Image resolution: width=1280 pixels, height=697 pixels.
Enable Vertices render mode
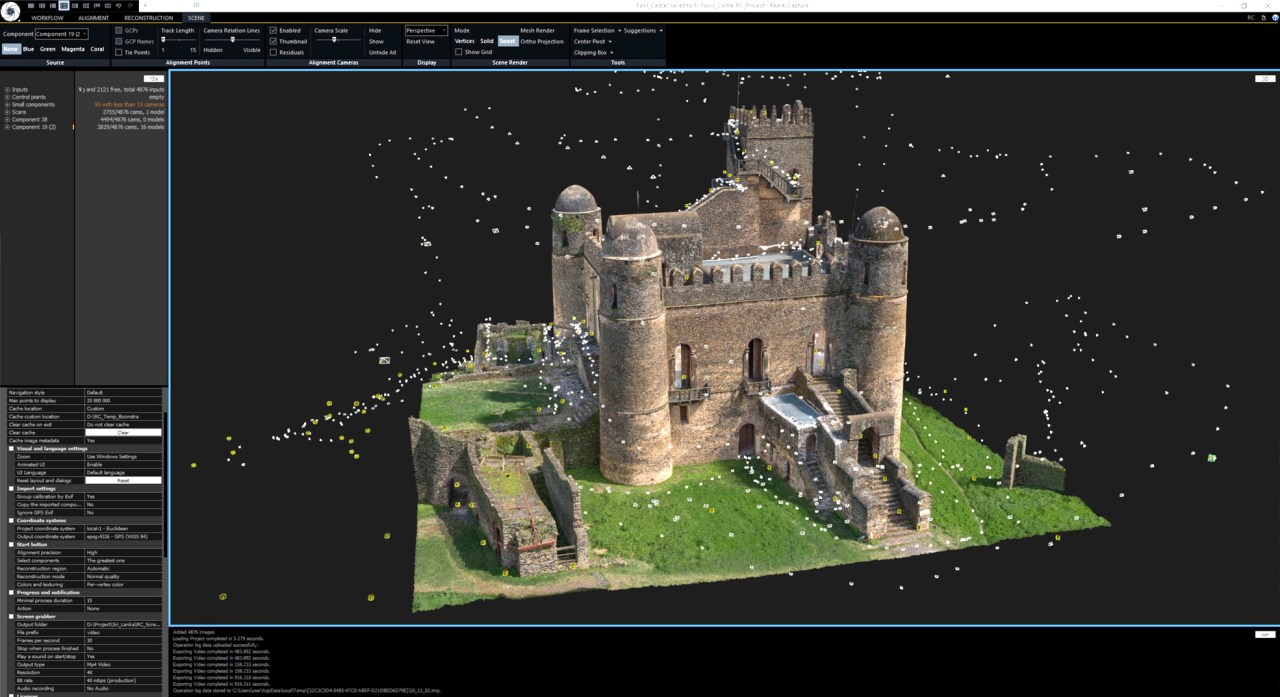(465, 41)
